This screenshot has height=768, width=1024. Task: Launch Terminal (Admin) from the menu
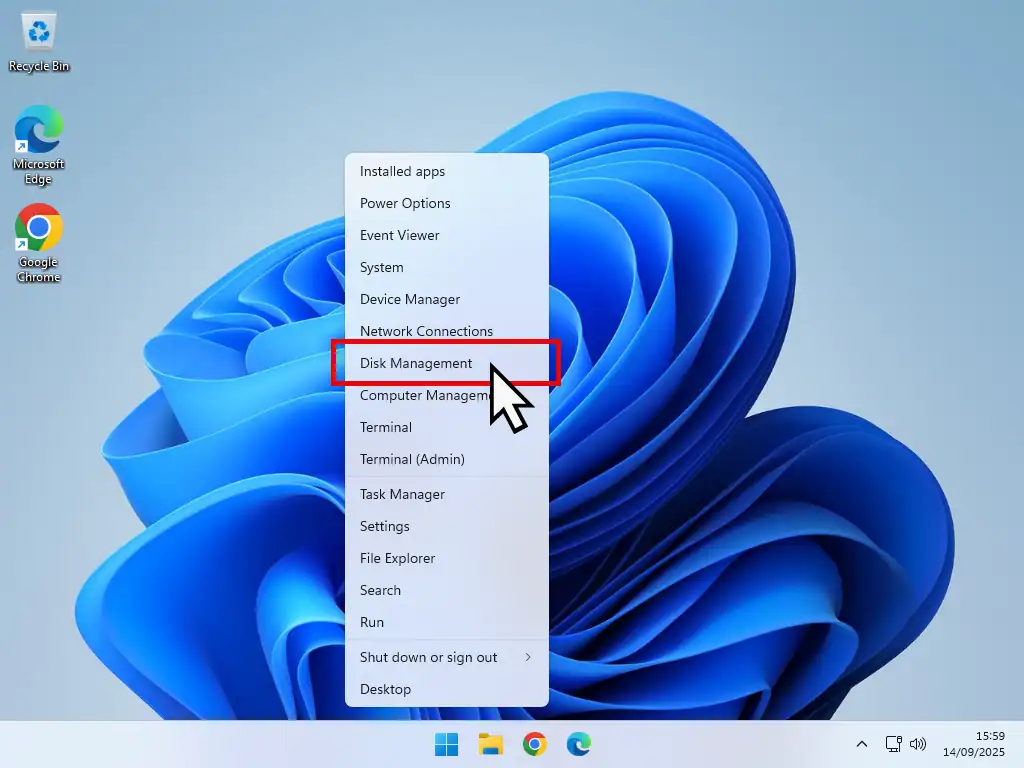[x=447, y=459]
